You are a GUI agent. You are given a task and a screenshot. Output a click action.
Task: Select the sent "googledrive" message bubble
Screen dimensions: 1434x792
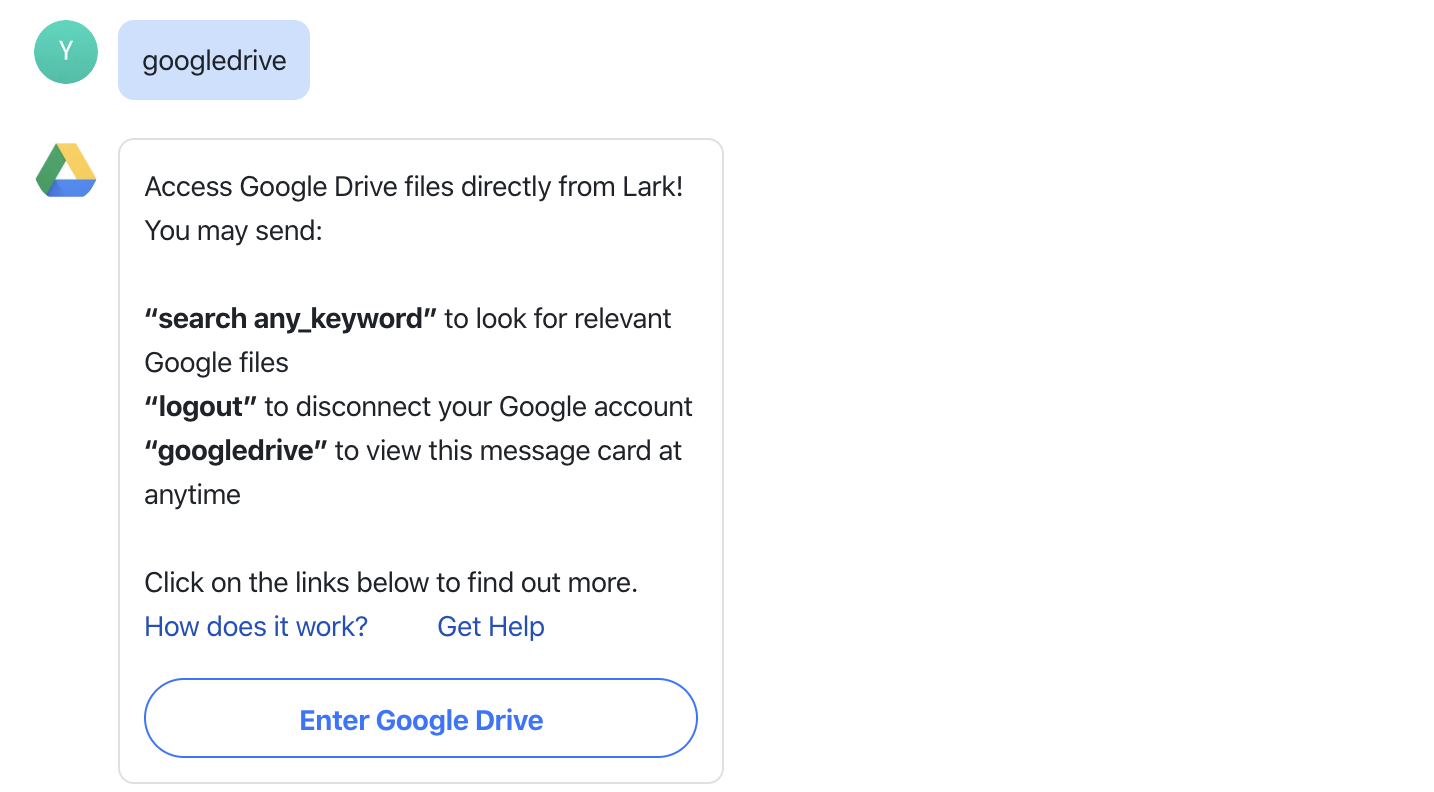click(214, 60)
